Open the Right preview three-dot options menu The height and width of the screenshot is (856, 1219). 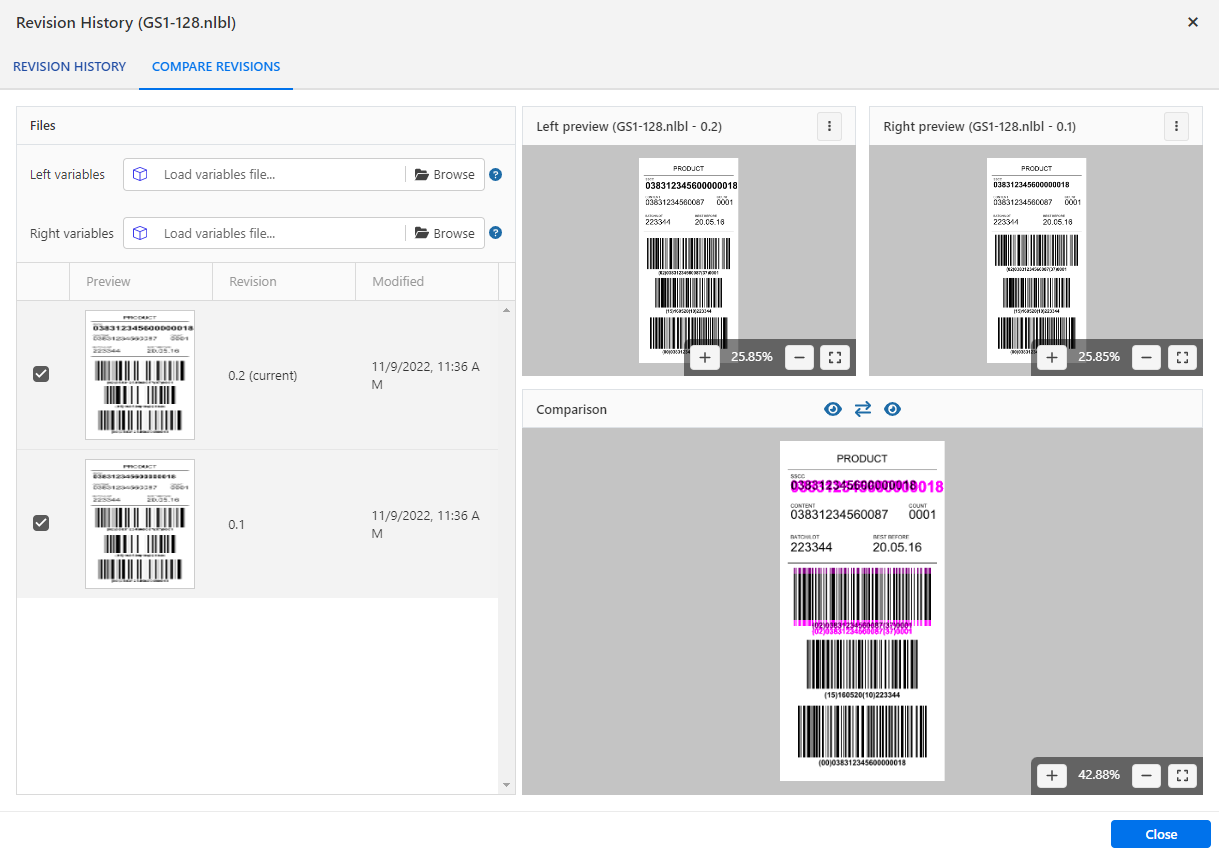[1176, 126]
